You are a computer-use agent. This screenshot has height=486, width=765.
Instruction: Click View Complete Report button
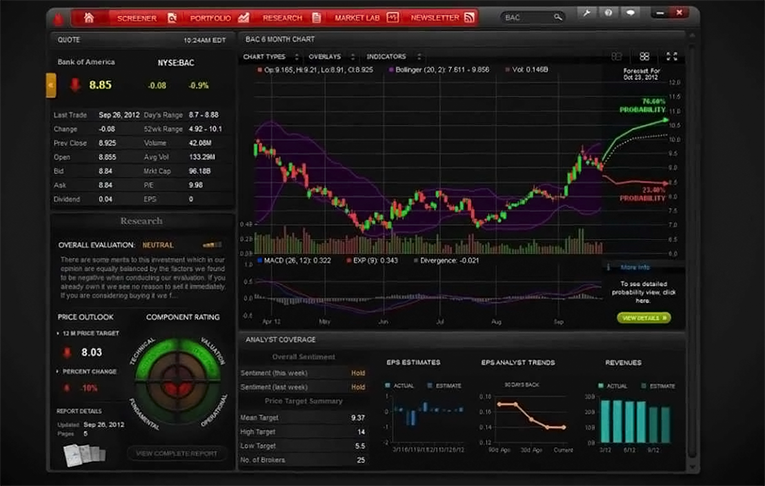tap(177, 453)
